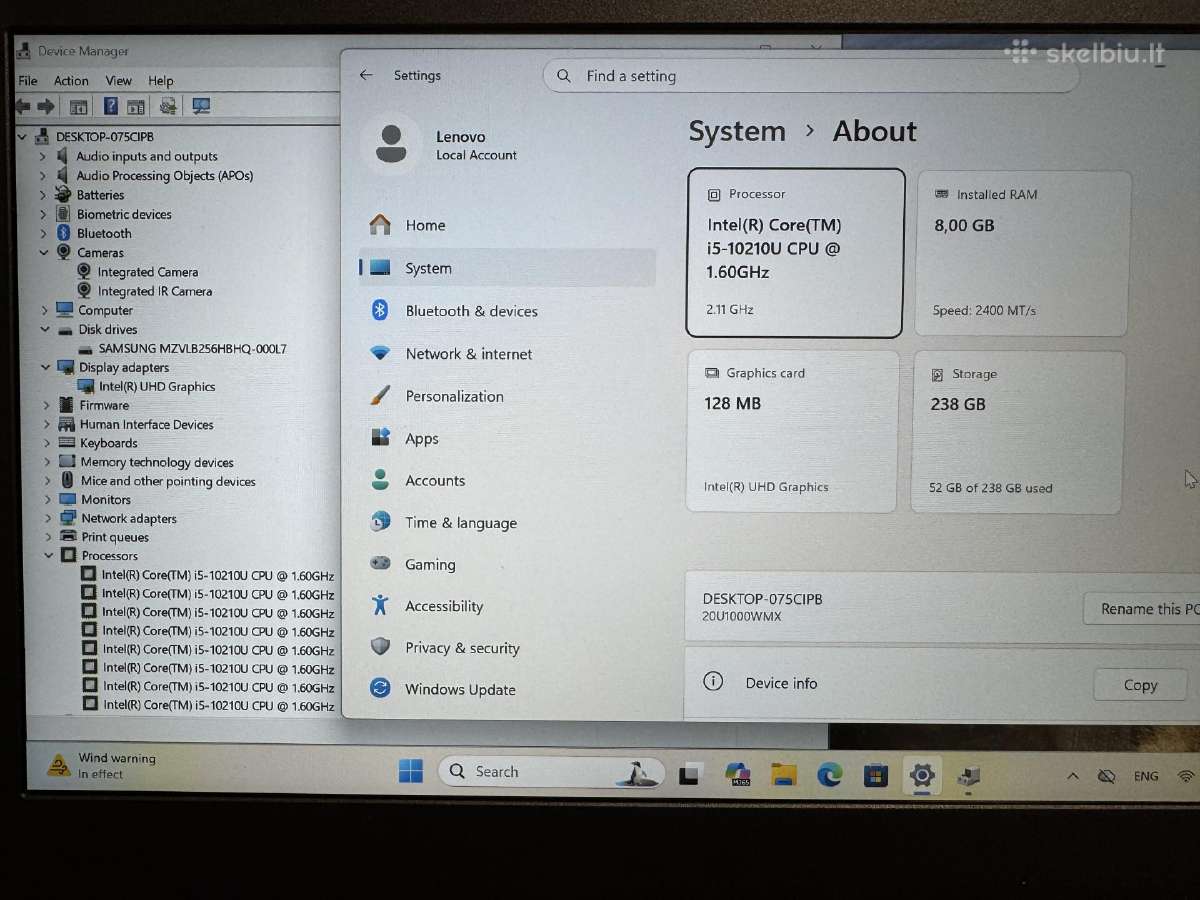
Task: Open Home in Settings sidebar
Action: click(507, 225)
